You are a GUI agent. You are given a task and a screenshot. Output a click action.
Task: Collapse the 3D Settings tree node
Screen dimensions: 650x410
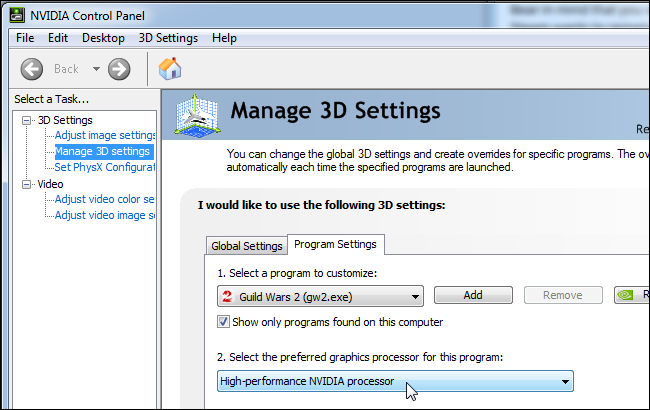click(27, 121)
